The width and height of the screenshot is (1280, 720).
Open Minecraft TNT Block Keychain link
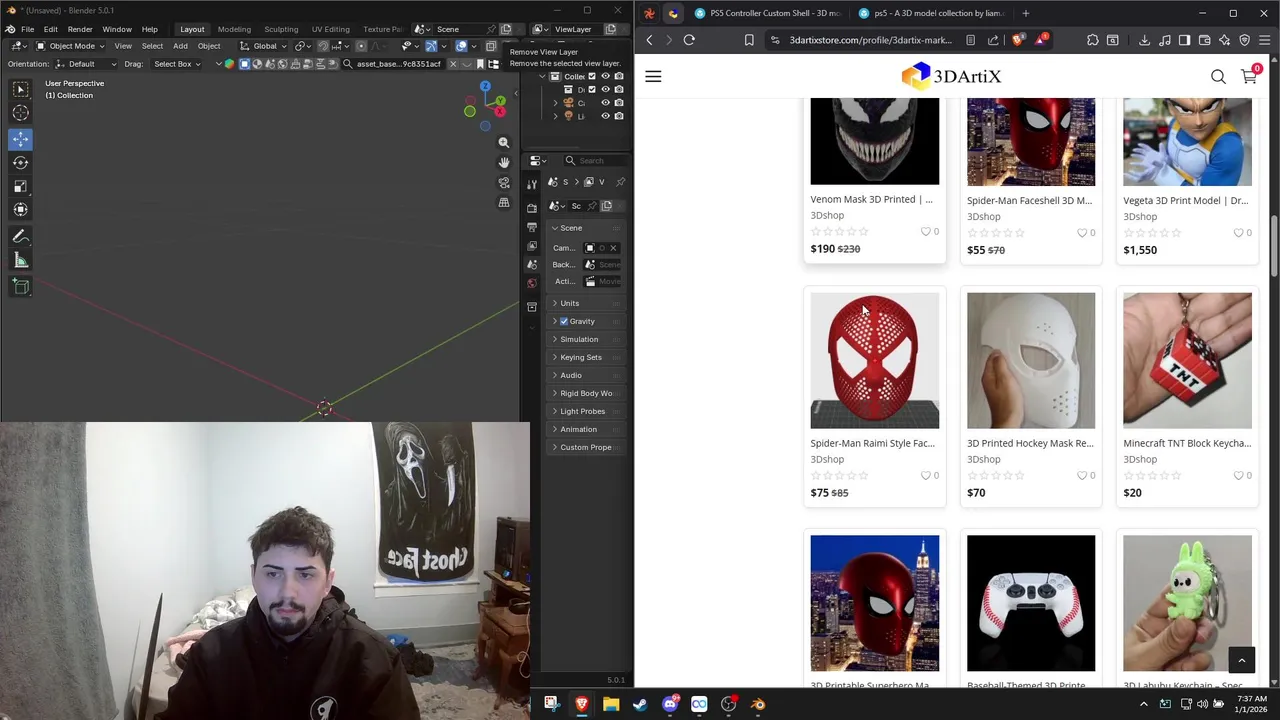1187,443
